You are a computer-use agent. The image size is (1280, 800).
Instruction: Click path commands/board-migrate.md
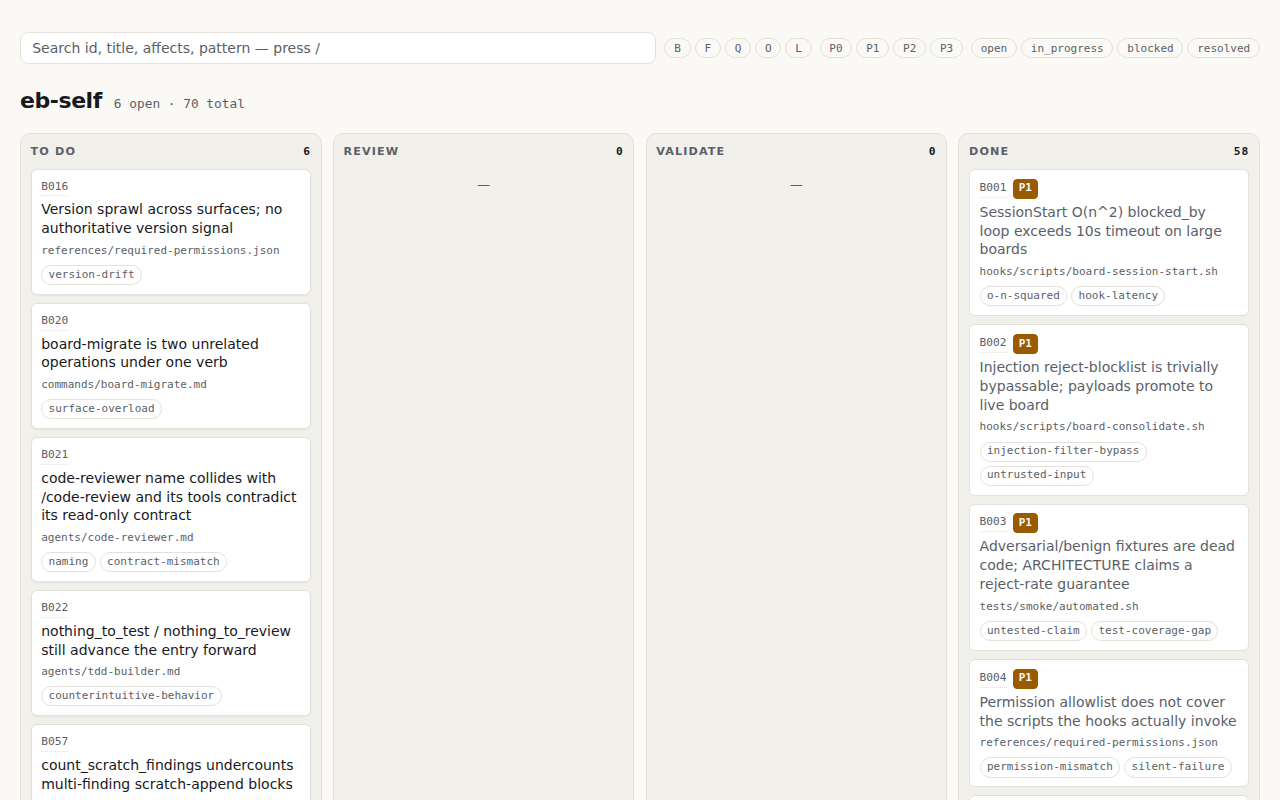(x=124, y=384)
